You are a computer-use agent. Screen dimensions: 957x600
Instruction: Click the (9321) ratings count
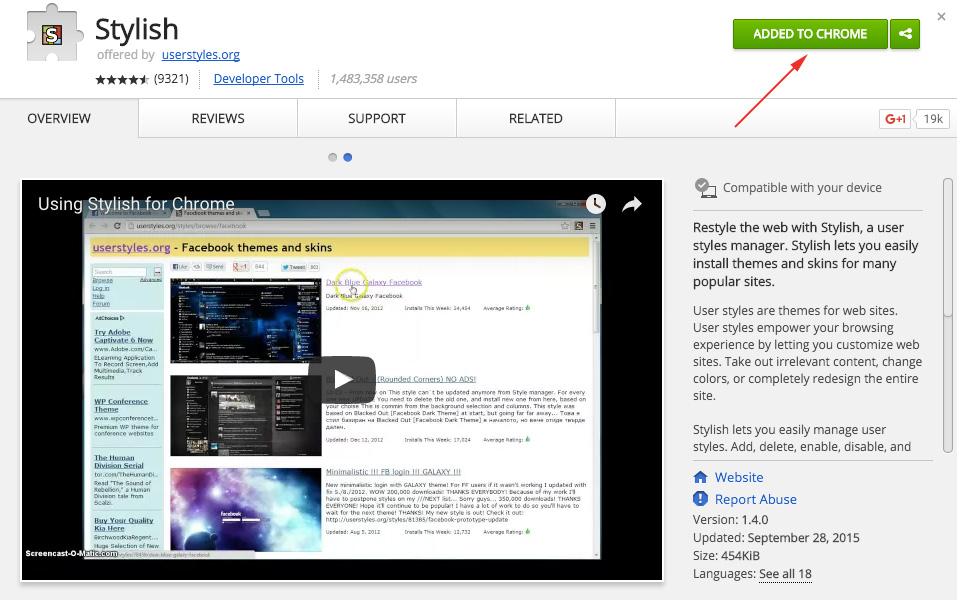(171, 79)
